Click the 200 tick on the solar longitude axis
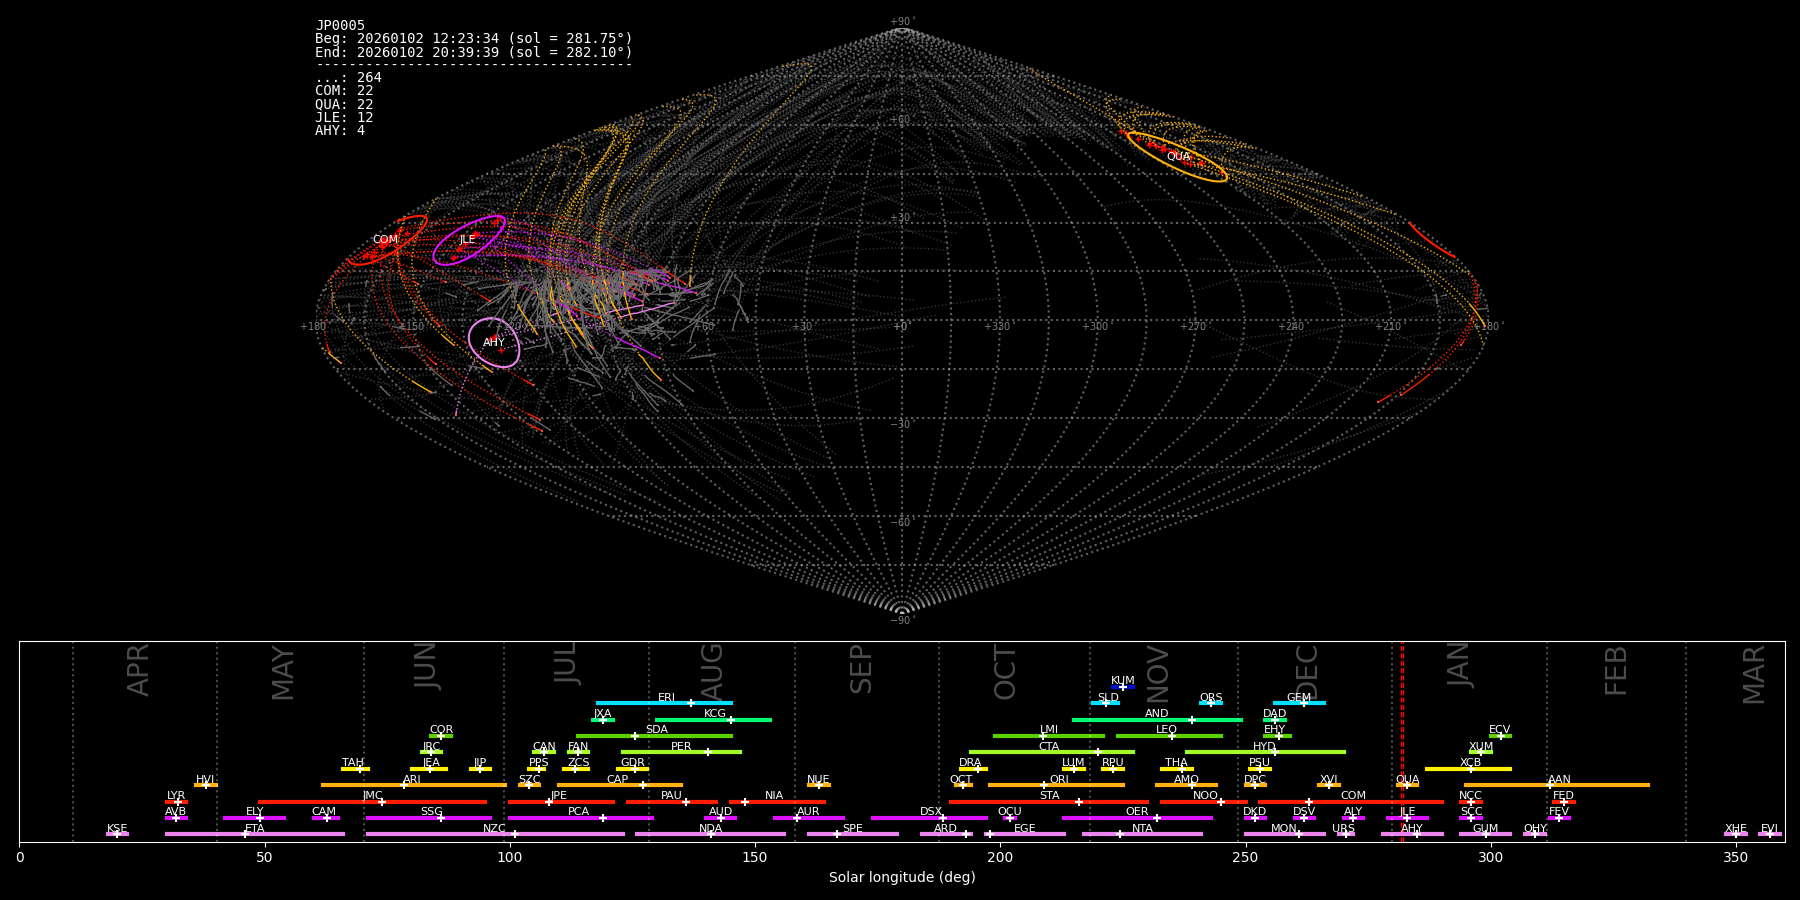Image resolution: width=1800 pixels, height=900 pixels. (1000, 857)
